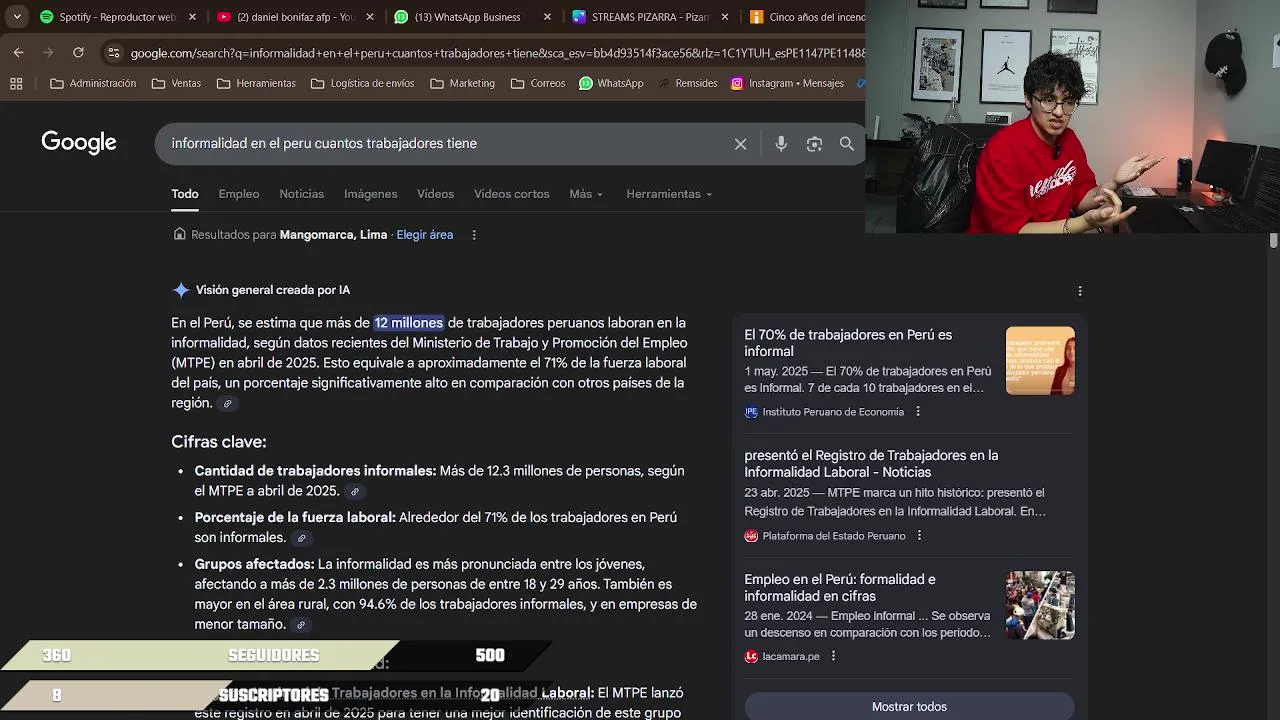Go forward with the browser forward arrow
This screenshot has height=720, width=1280.
[x=48, y=52]
